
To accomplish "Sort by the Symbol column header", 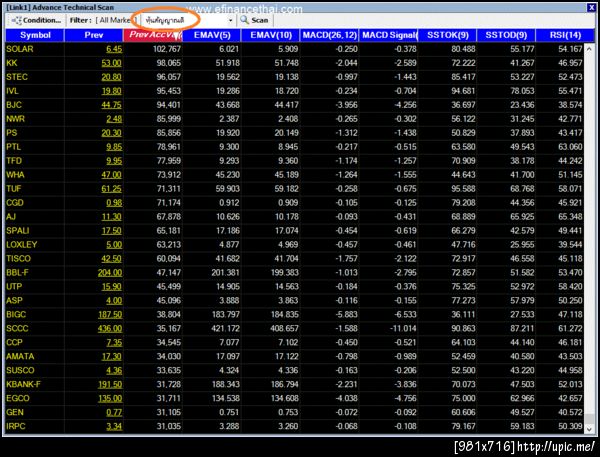I will pyautogui.click(x=35, y=35).
